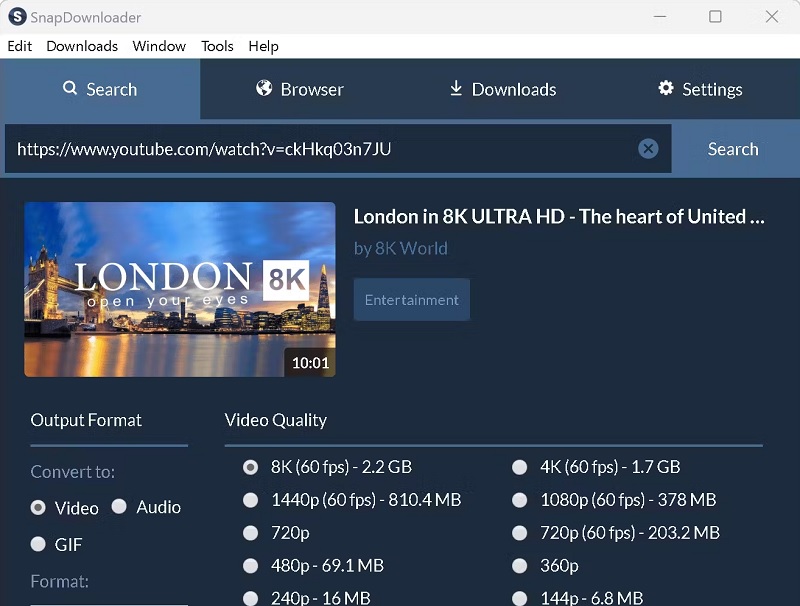
Task: Clear the URL with the X icon
Action: 648,148
